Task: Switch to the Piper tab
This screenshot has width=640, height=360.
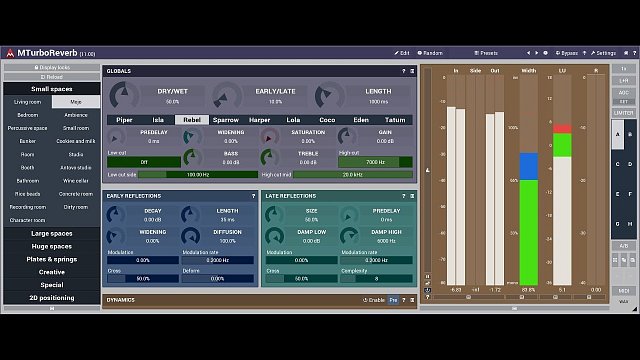Action: [x=124, y=120]
